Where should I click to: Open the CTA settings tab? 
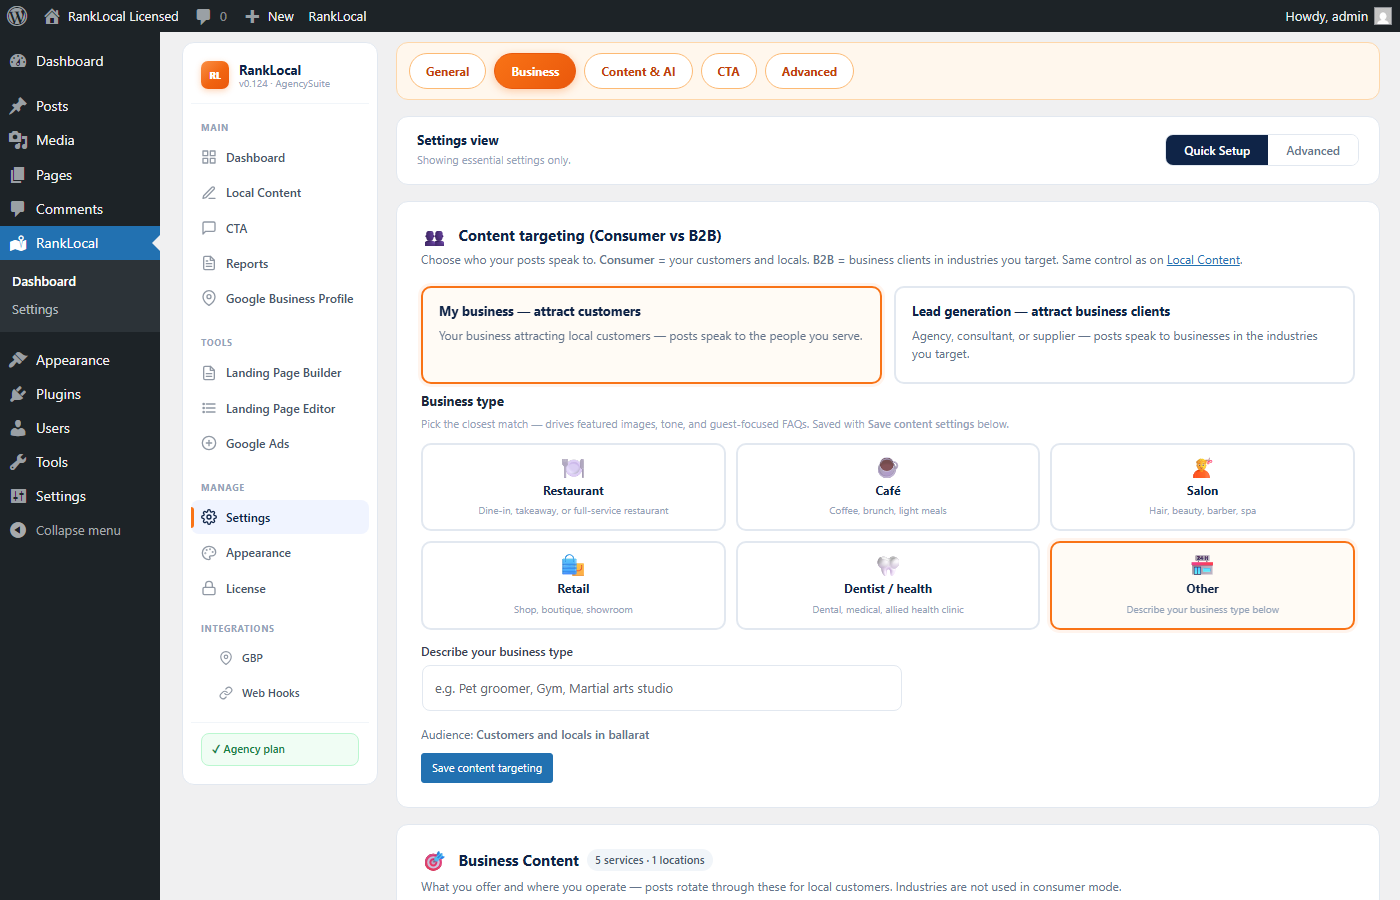click(x=728, y=71)
